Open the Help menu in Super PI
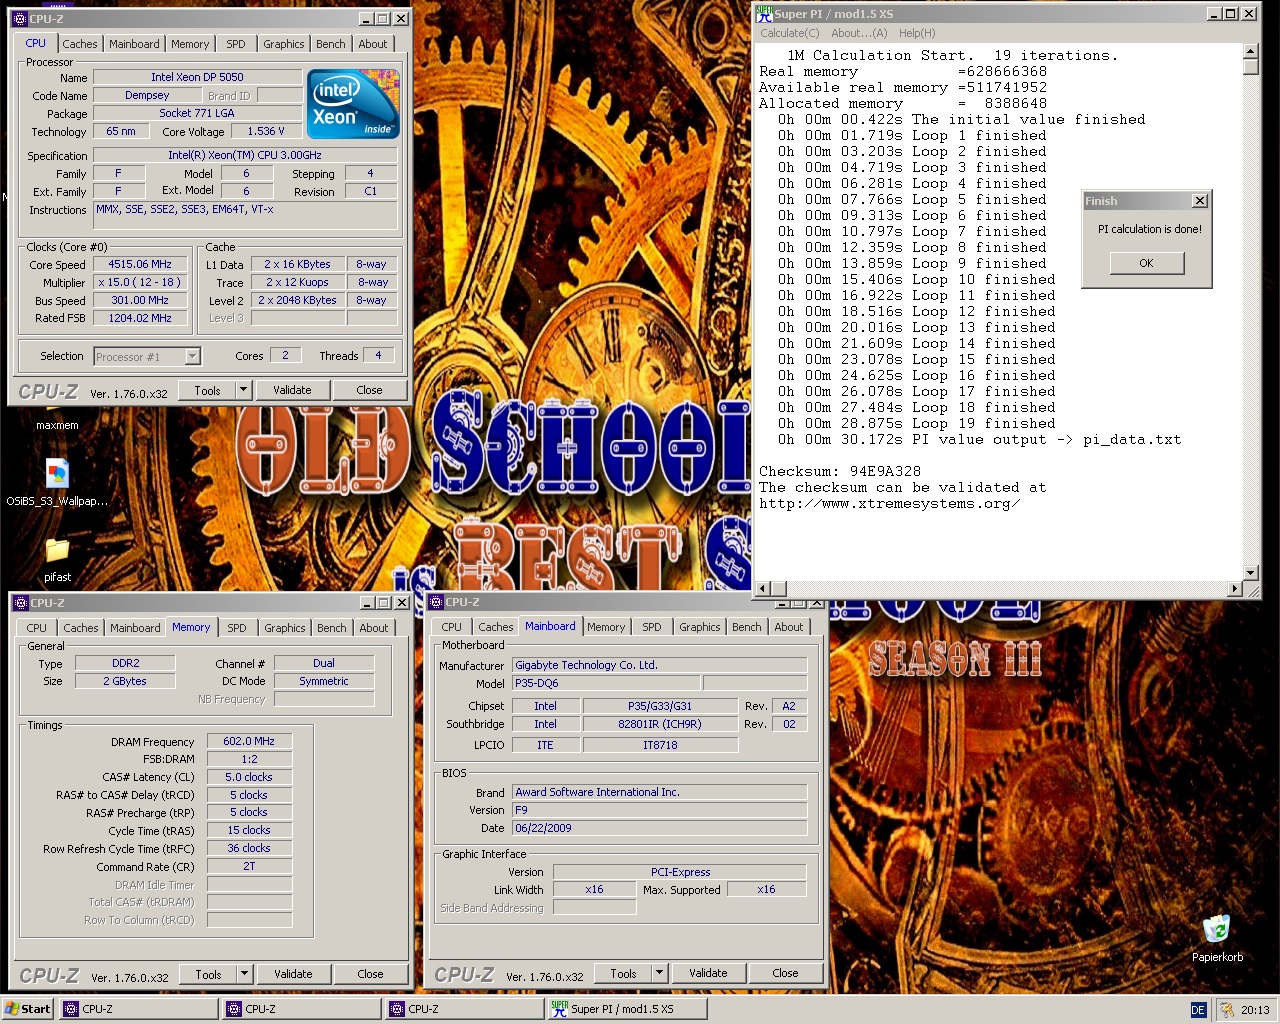The height and width of the screenshot is (1024, 1280). pos(917,33)
